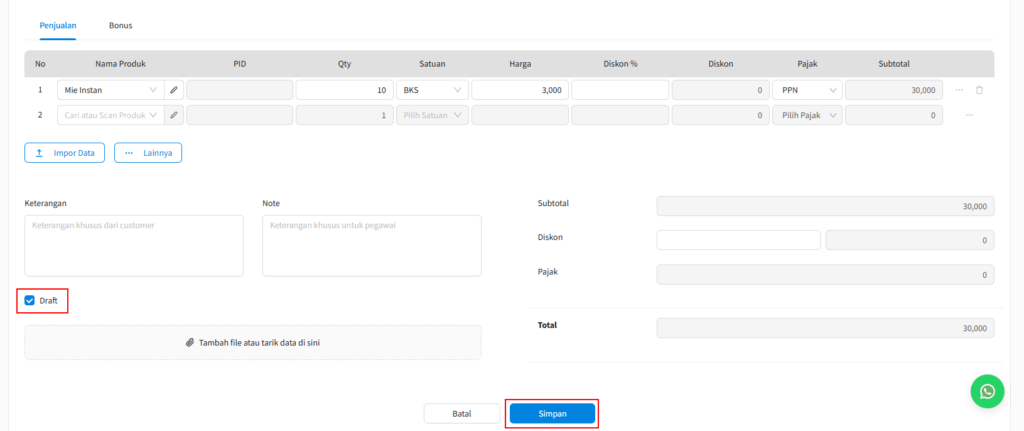Delete row 1 using trash icon
Image resolution: width=1024 pixels, height=431 pixels.
tap(979, 90)
